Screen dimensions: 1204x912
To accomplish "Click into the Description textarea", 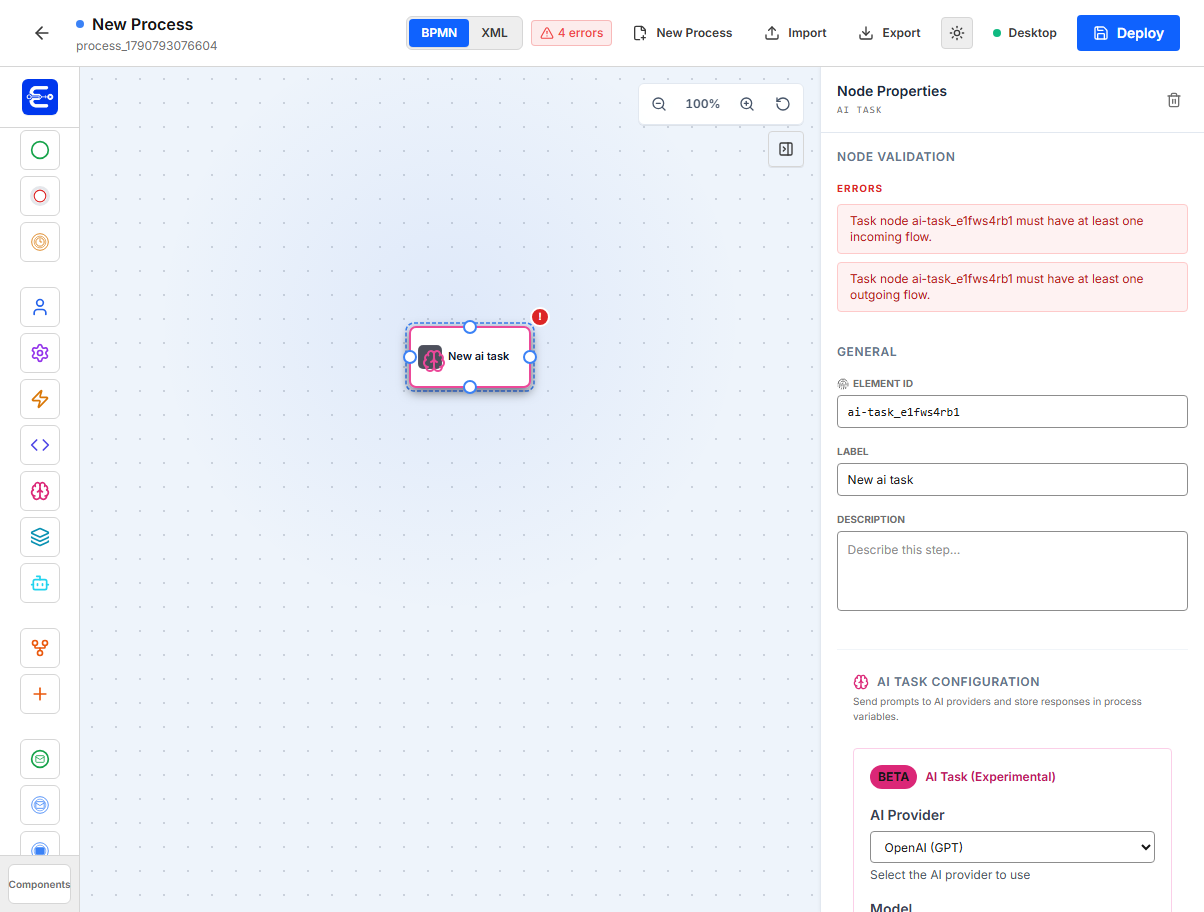I will [x=1012, y=571].
